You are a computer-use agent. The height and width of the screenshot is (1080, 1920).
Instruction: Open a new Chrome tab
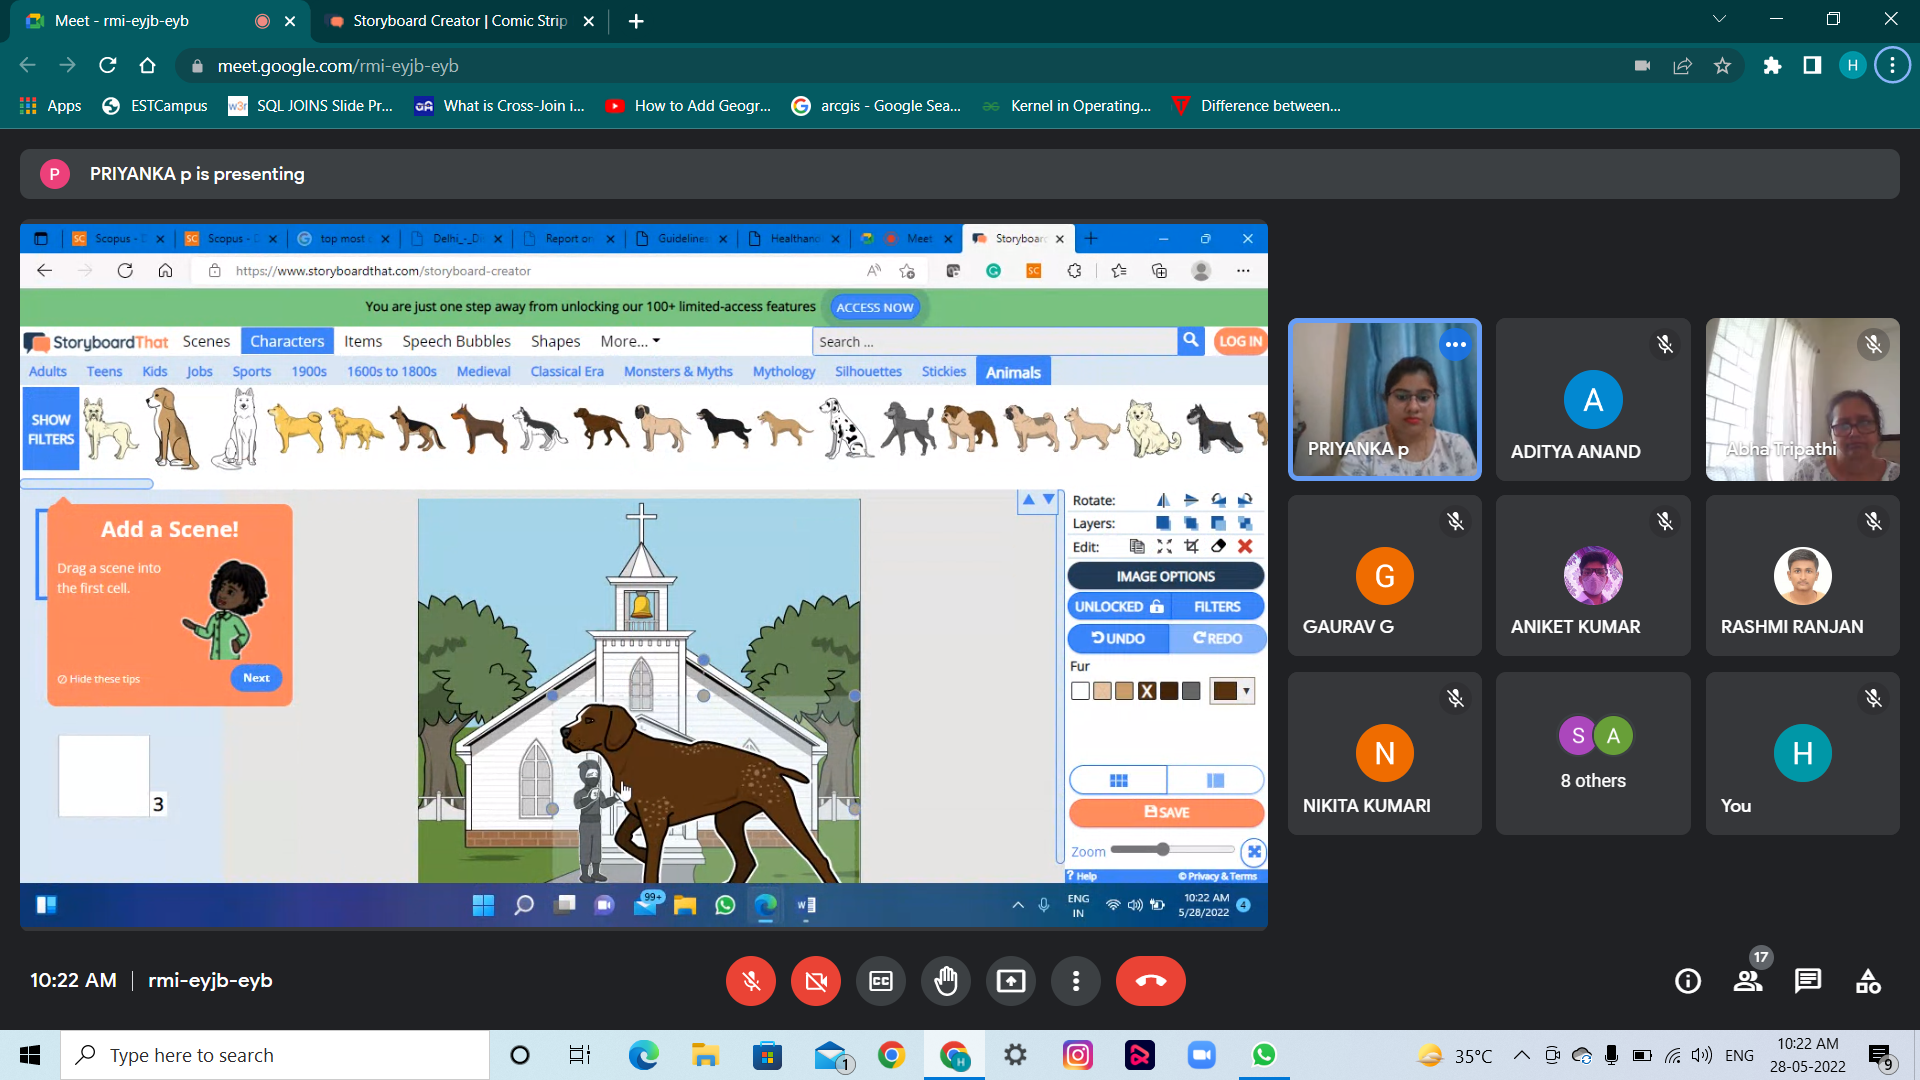[x=636, y=21]
